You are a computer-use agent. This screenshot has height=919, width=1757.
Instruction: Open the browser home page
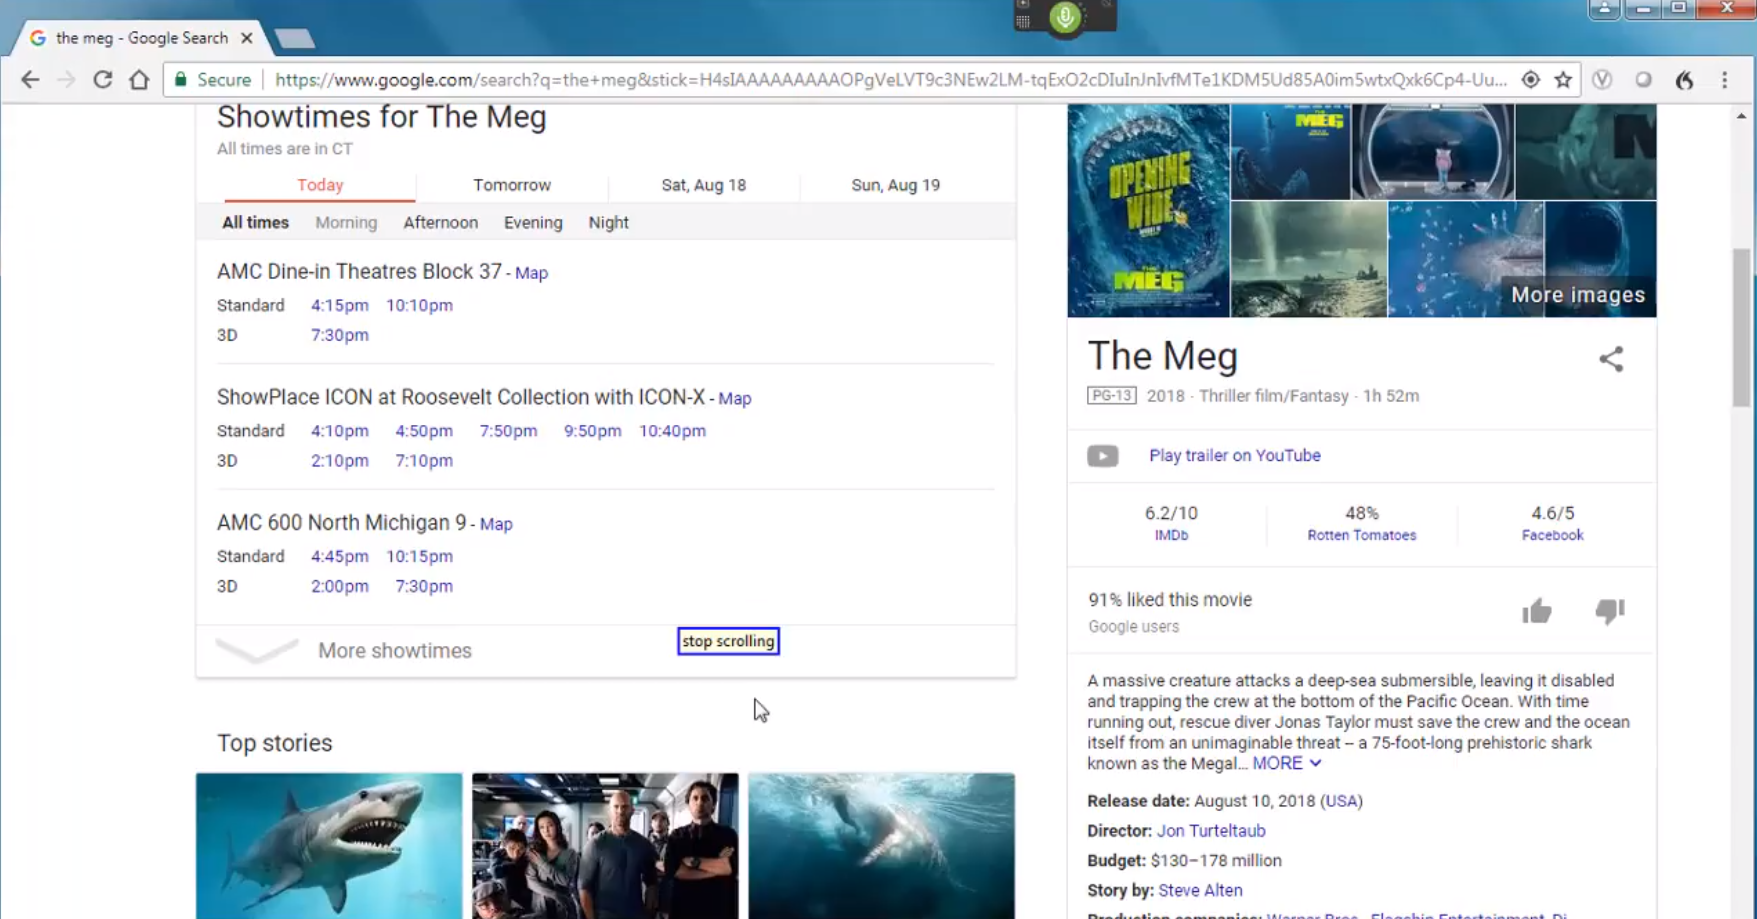click(139, 80)
